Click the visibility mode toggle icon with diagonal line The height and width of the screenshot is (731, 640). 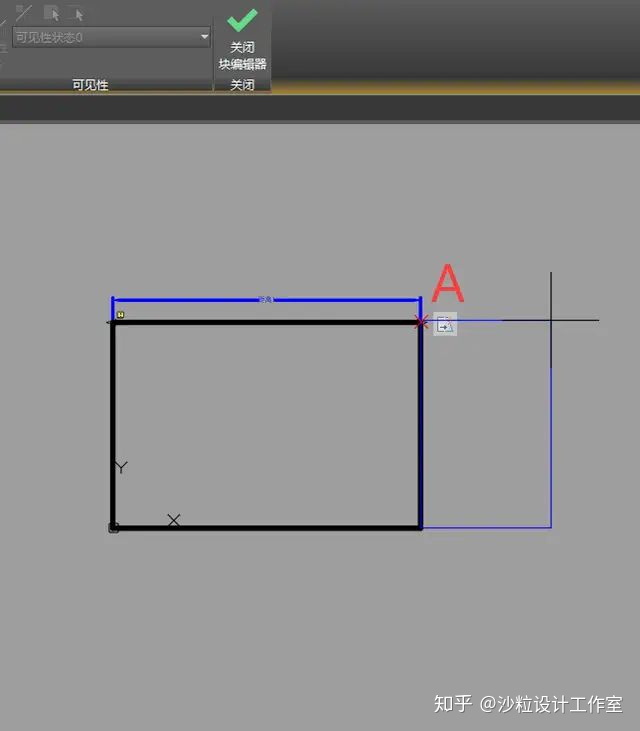22,13
